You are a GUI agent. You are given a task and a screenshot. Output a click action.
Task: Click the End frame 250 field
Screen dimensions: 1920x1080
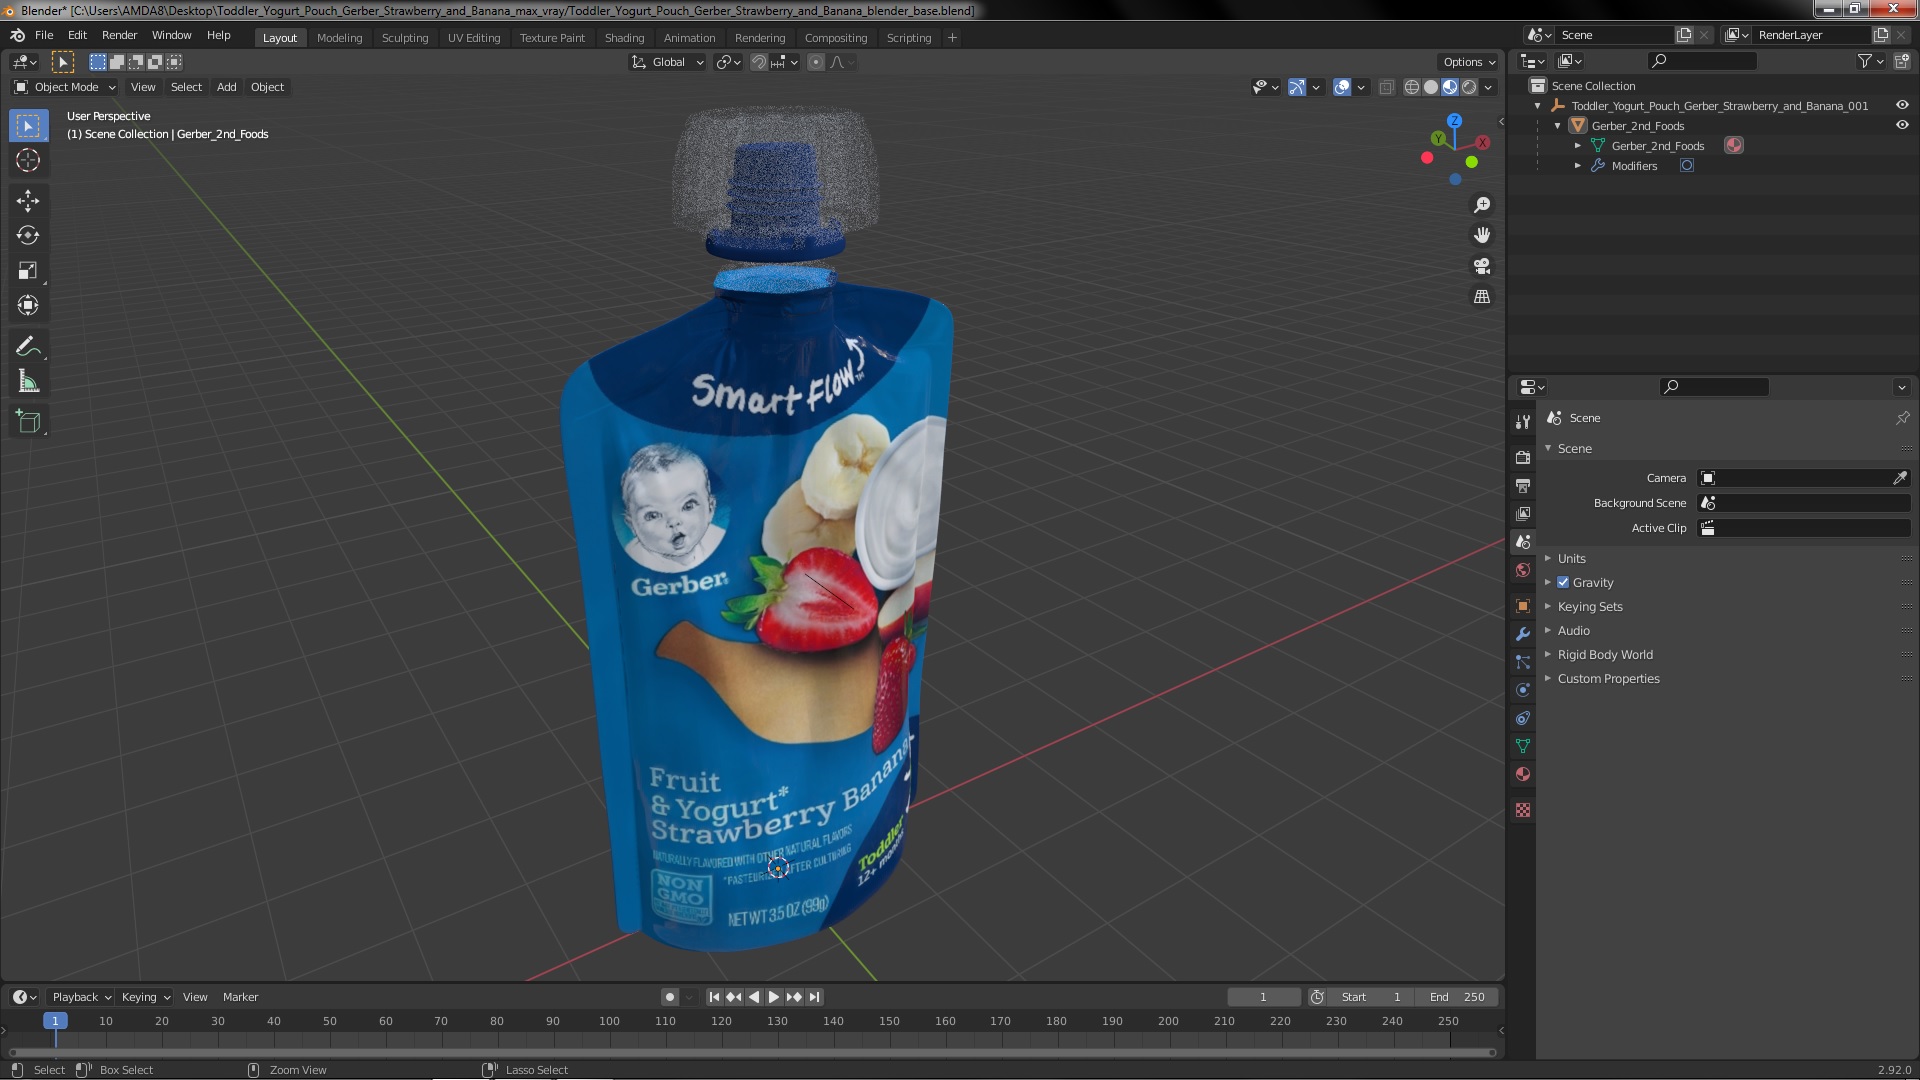[x=1457, y=997]
